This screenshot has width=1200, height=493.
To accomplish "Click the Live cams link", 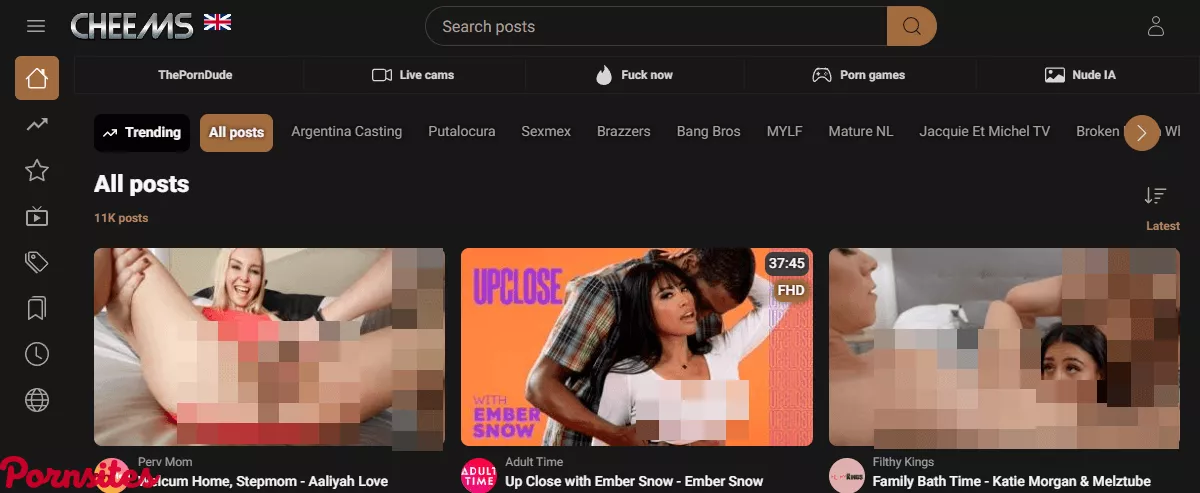I will point(413,75).
